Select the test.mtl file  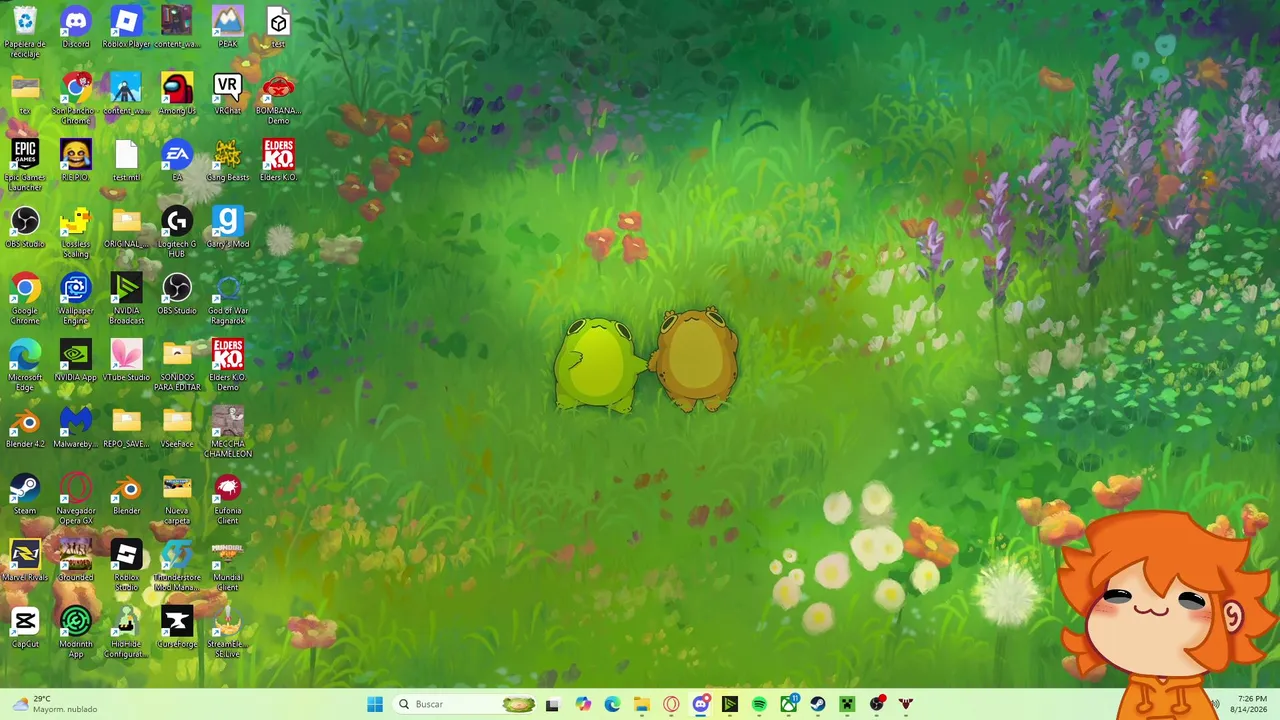click(126, 160)
